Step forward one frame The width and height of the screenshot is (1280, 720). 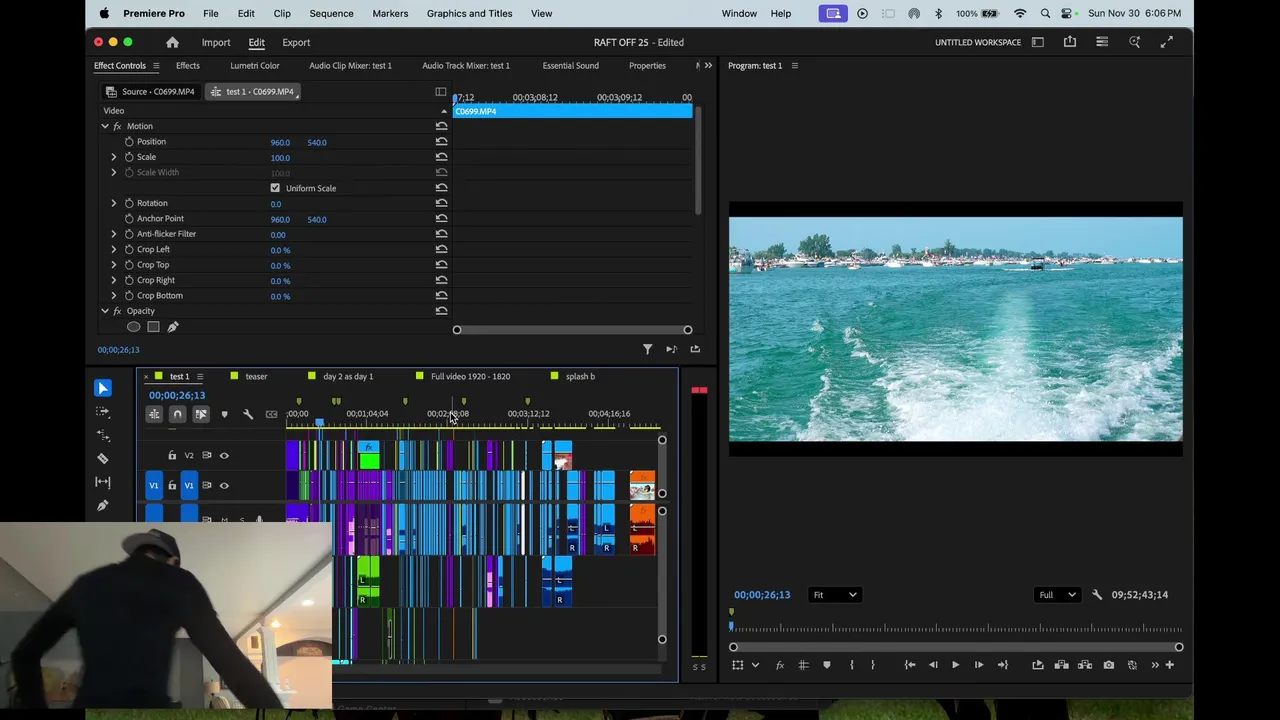coord(978,665)
